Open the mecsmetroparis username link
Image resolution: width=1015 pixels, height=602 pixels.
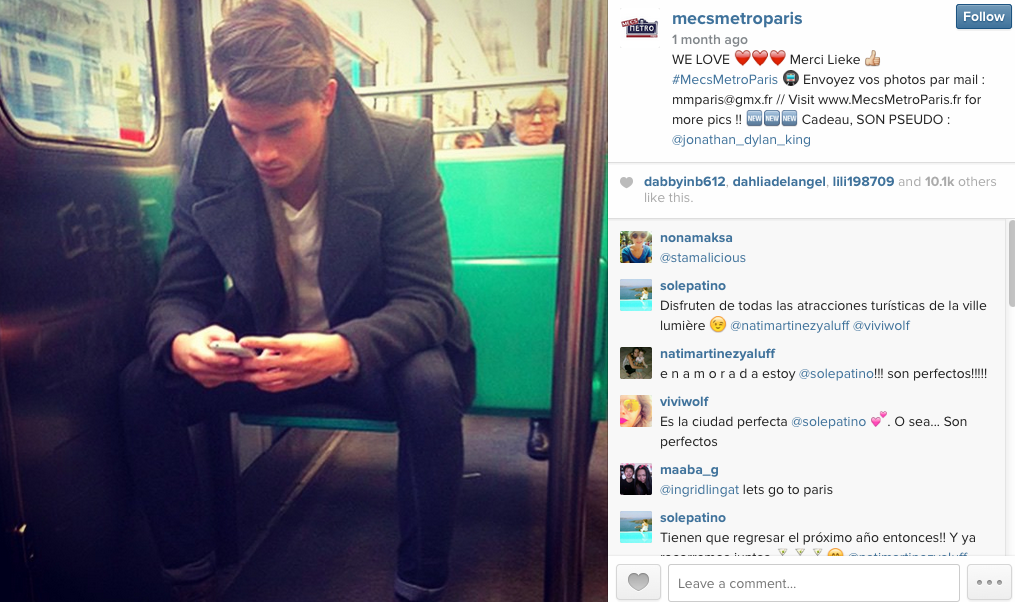(737, 19)
